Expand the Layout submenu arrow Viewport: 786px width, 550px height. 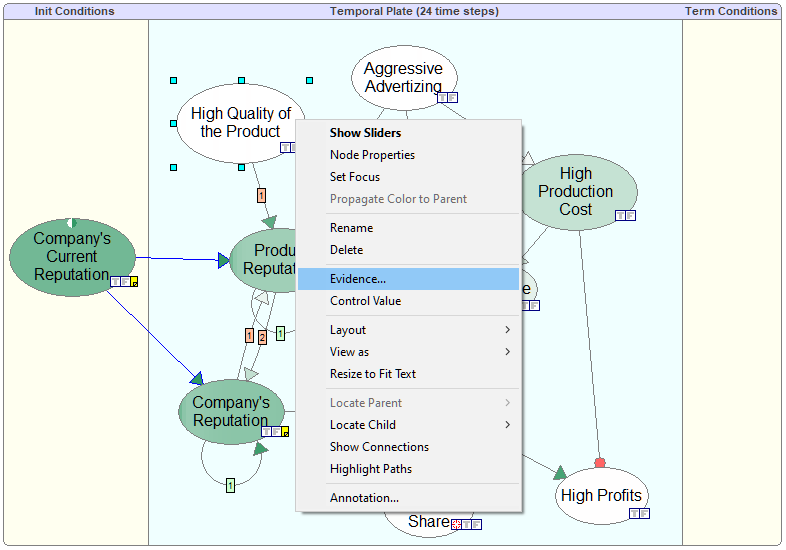[x=507, y=330]
